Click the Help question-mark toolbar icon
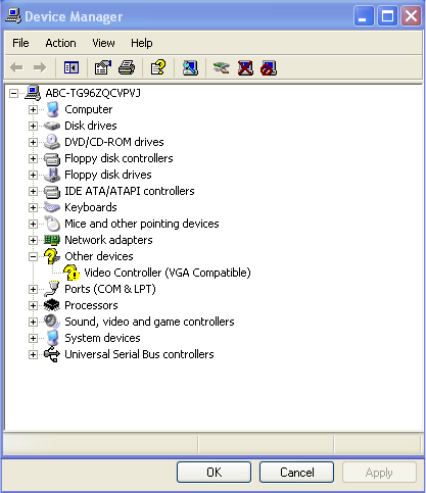The height and width of the screenshot is (493, 426). [158, 68]
